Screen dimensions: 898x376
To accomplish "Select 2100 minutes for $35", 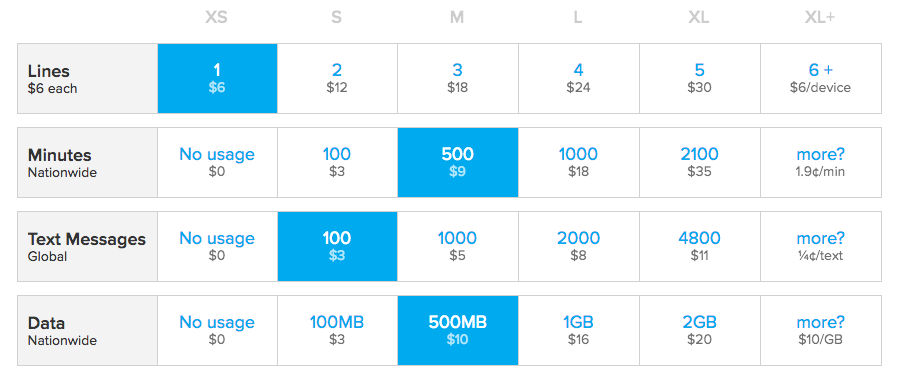I will pos(700,163).
